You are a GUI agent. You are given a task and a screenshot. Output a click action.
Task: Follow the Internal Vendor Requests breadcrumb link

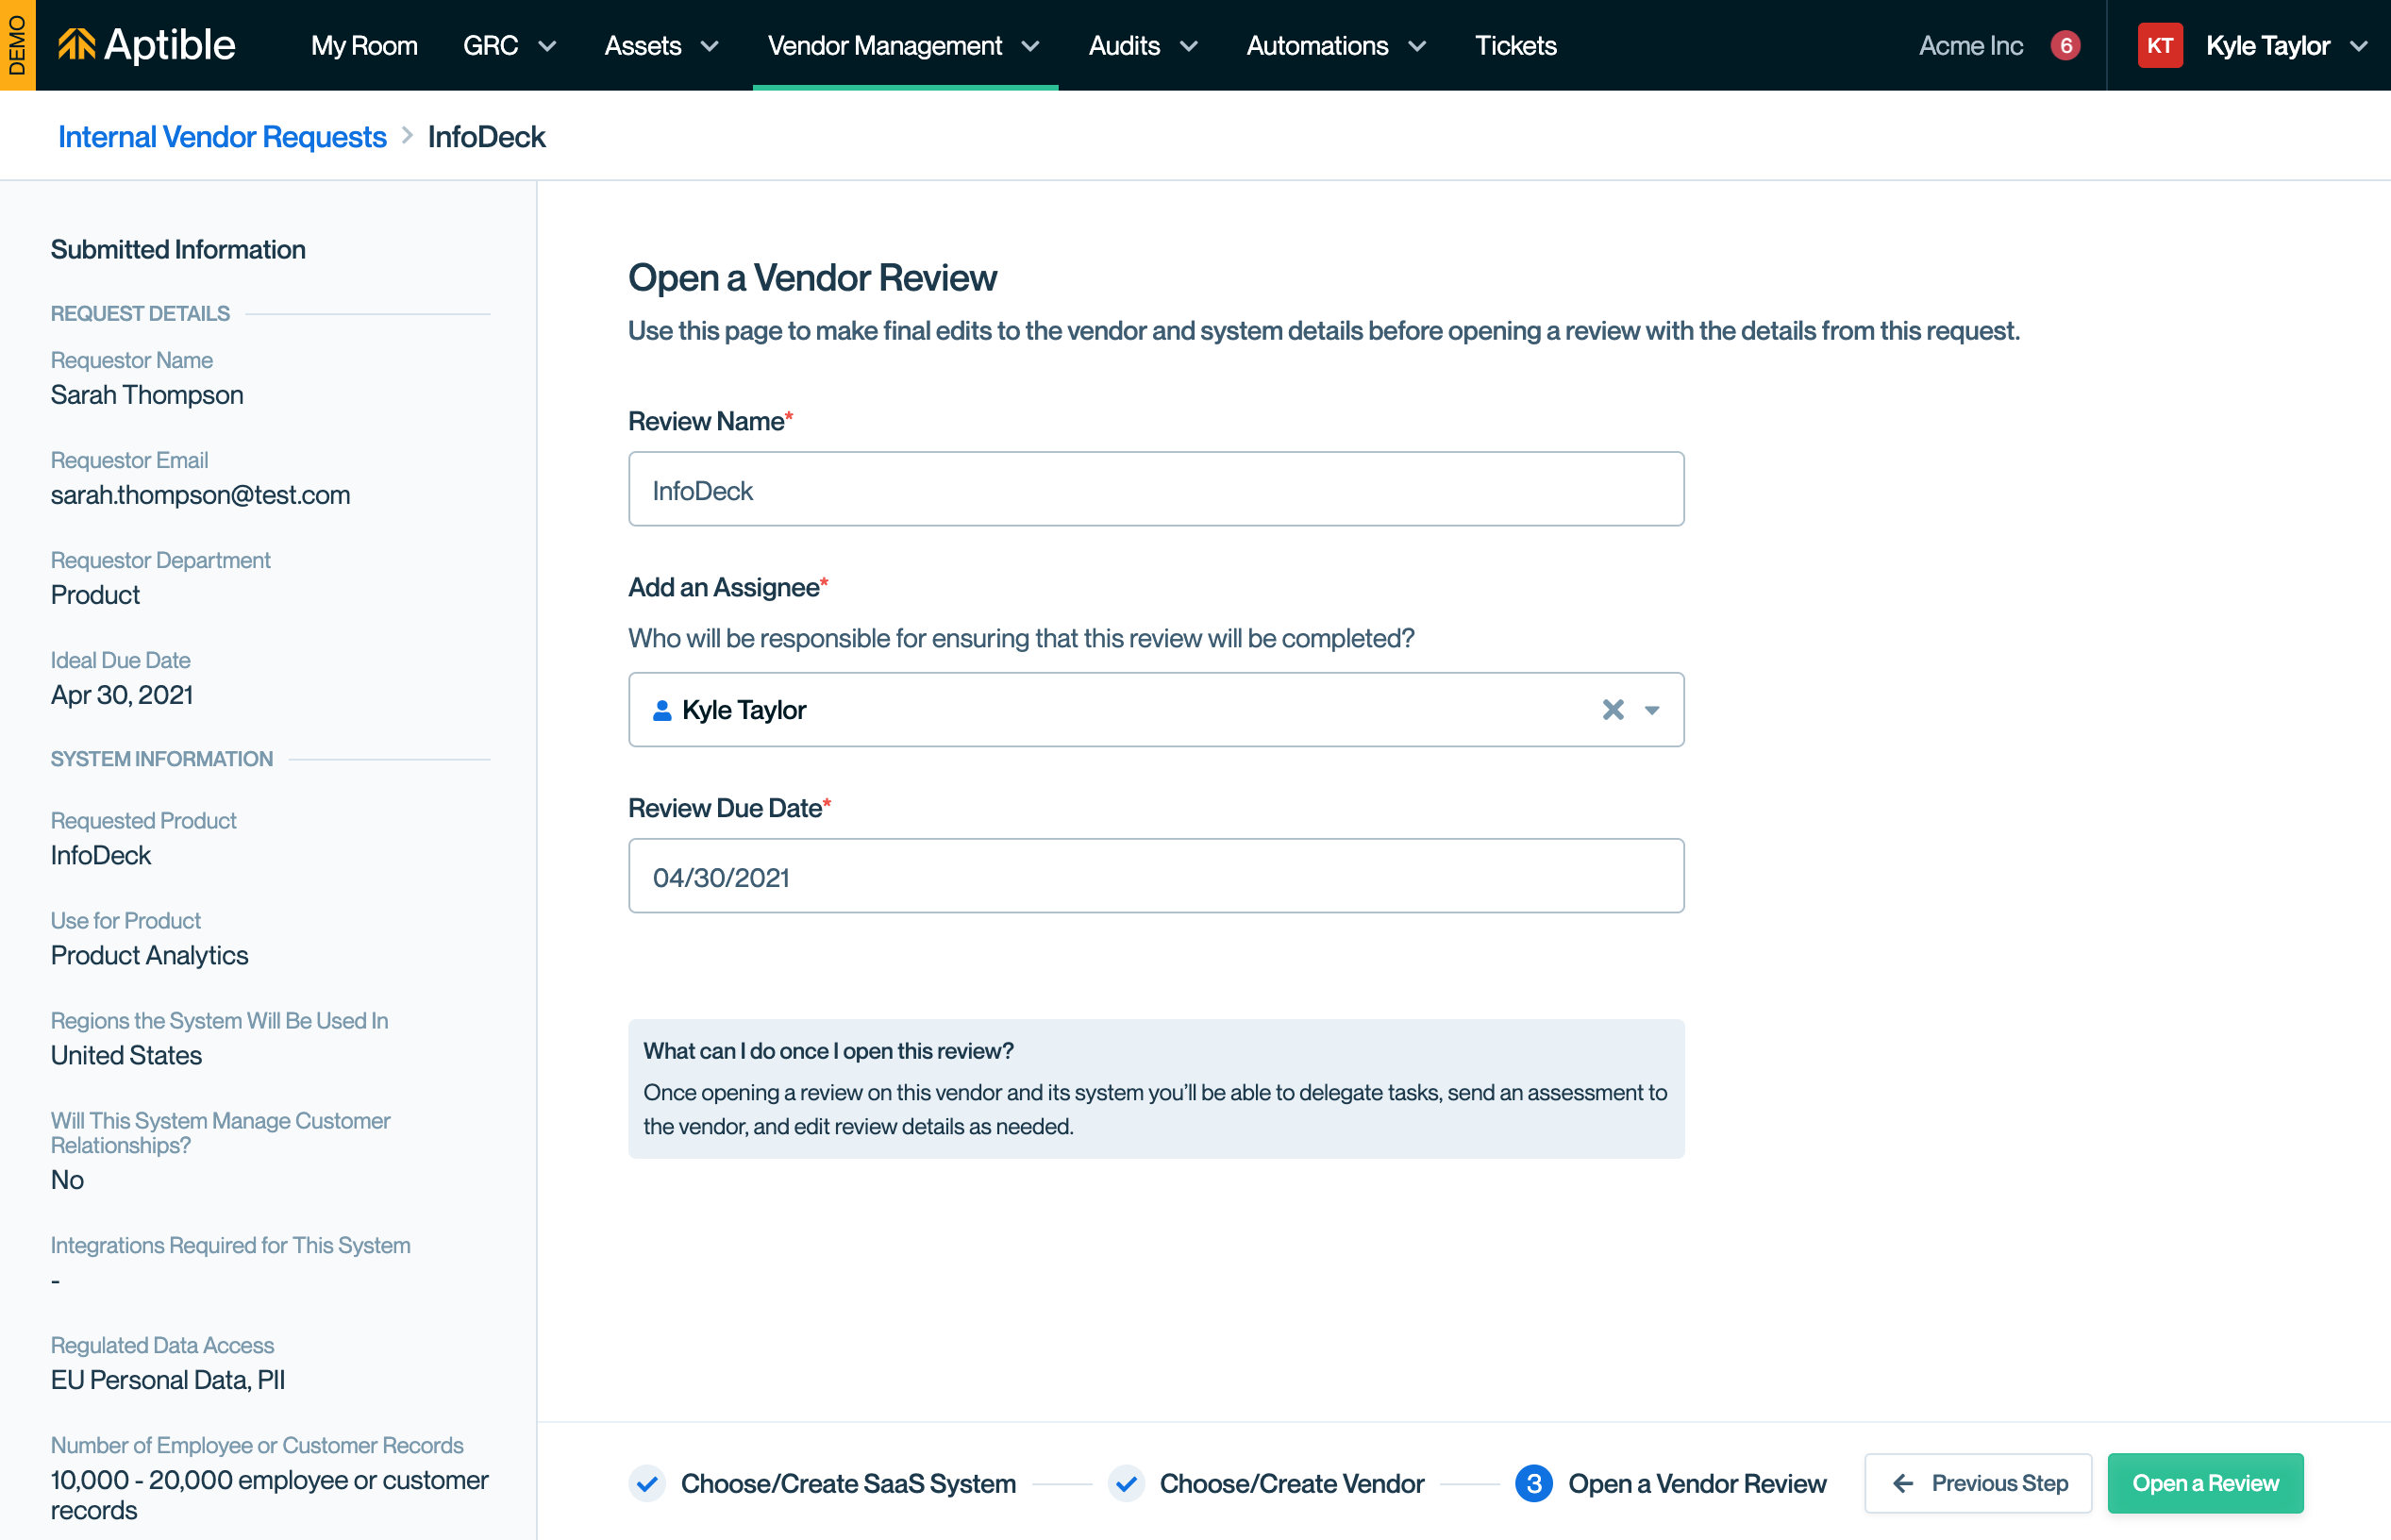222,136
